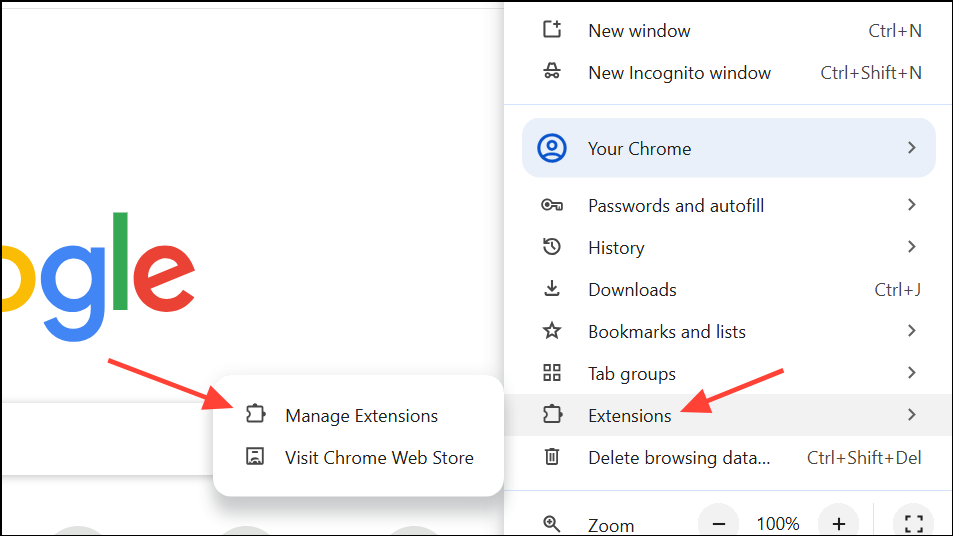
Task: Click the History clock icon
Action: (552, 247)
